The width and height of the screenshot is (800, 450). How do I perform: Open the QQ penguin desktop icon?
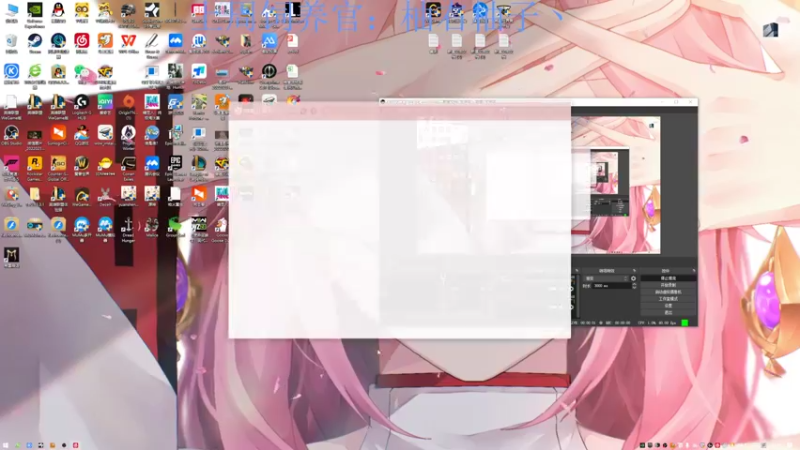tap(58, 12)
